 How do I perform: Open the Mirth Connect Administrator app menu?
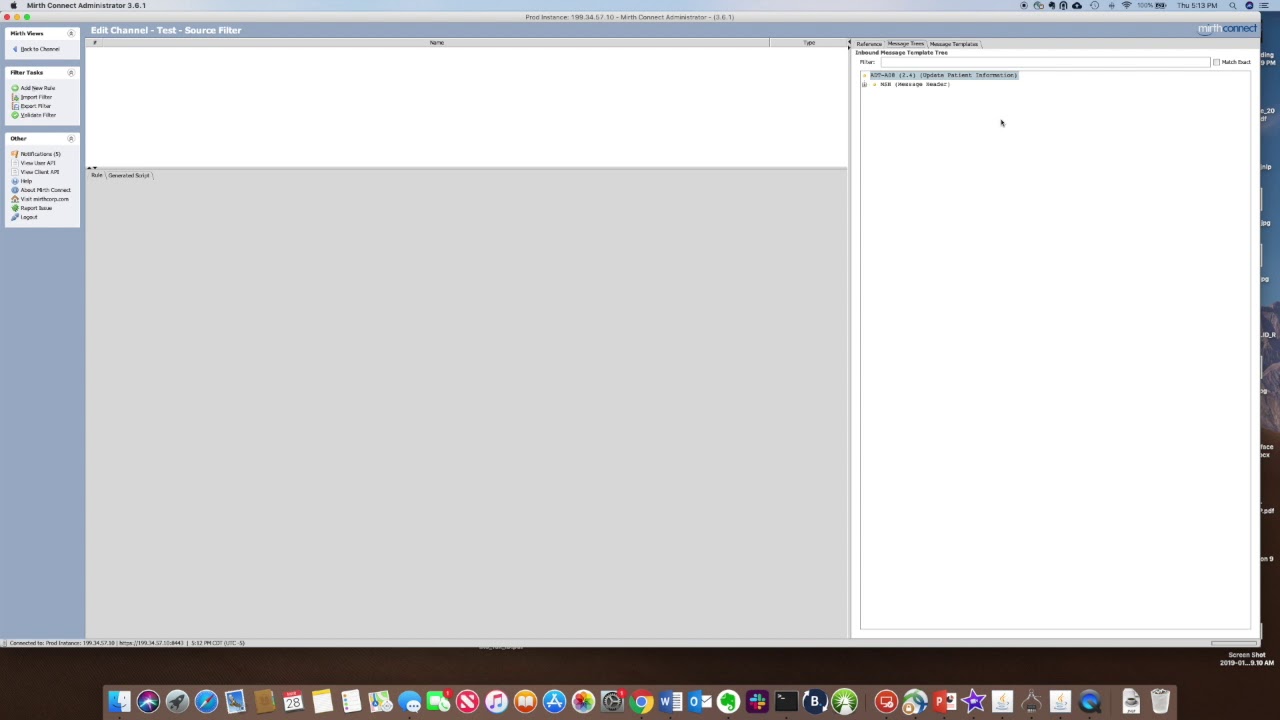(86, 5)
